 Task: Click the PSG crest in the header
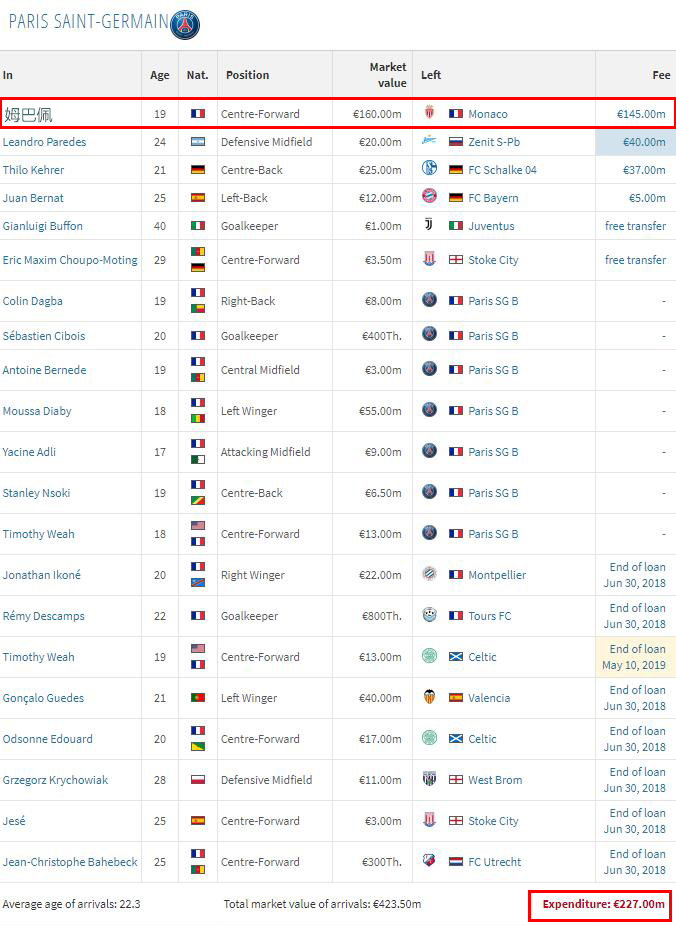coord(185,24)
